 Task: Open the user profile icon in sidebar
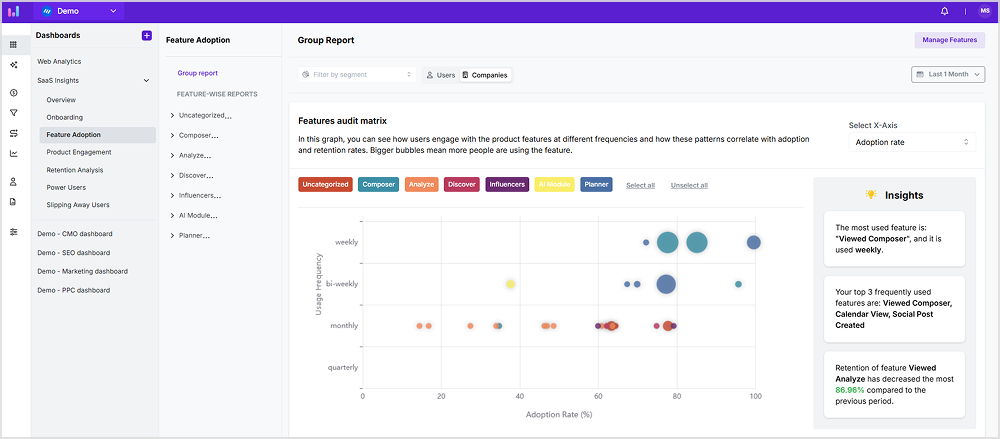pos(13,182)
